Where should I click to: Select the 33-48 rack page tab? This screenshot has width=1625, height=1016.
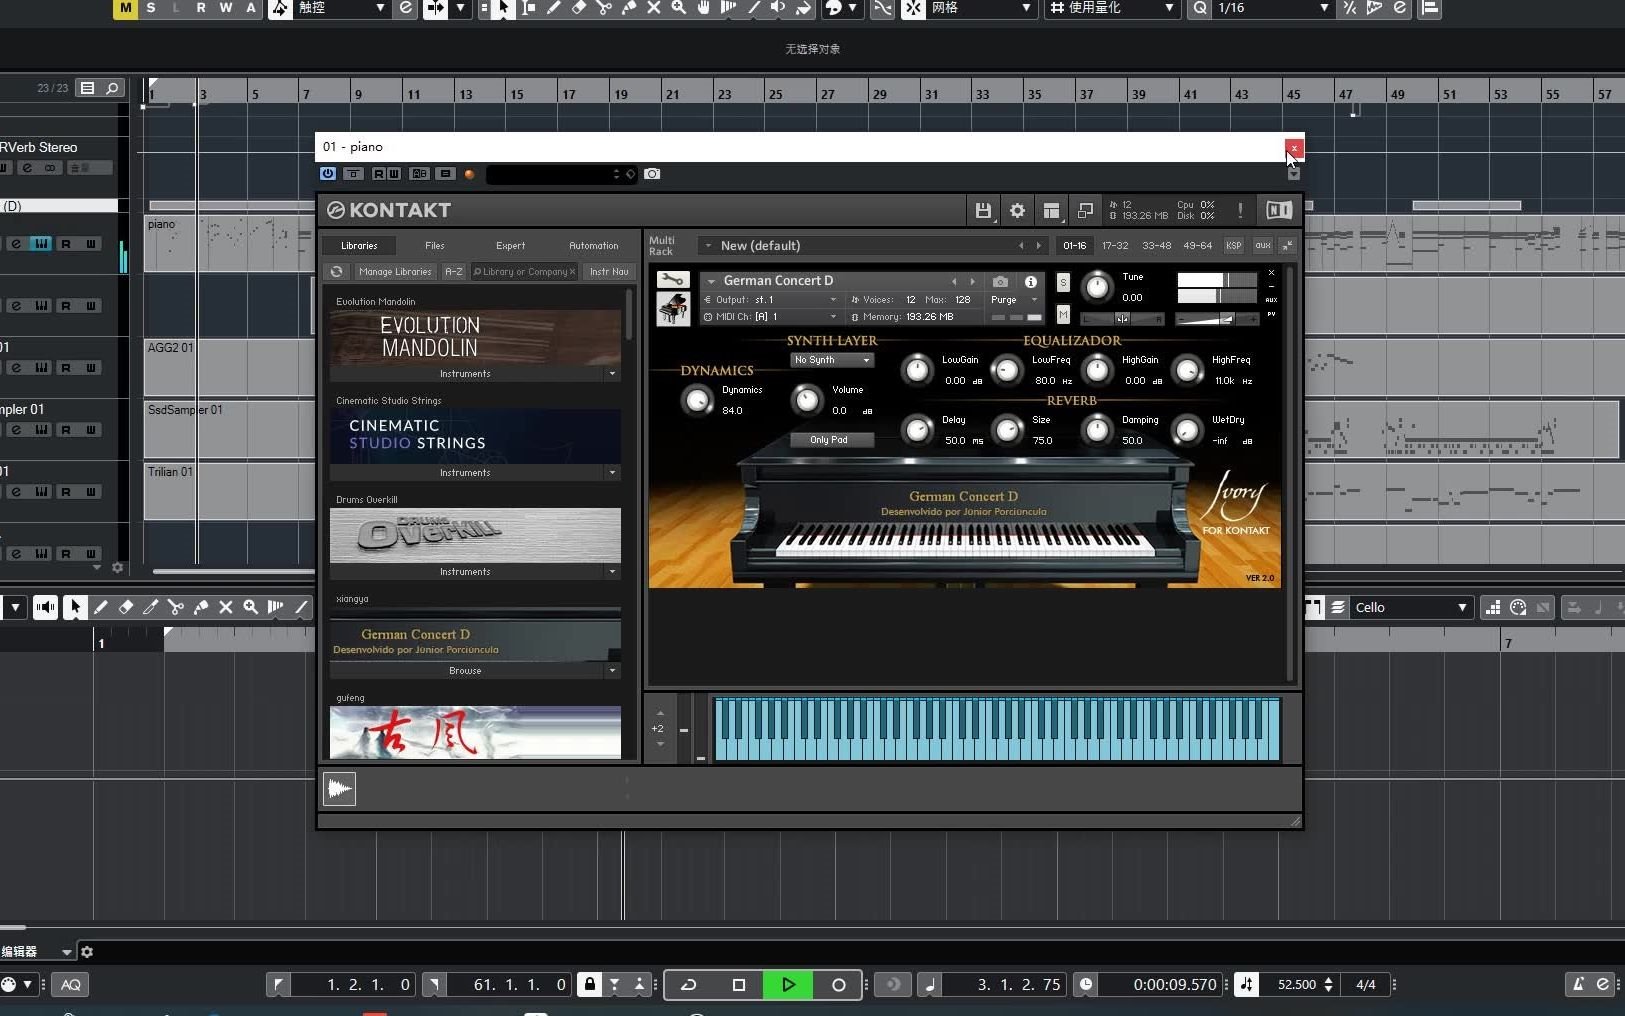(1156, 246)
